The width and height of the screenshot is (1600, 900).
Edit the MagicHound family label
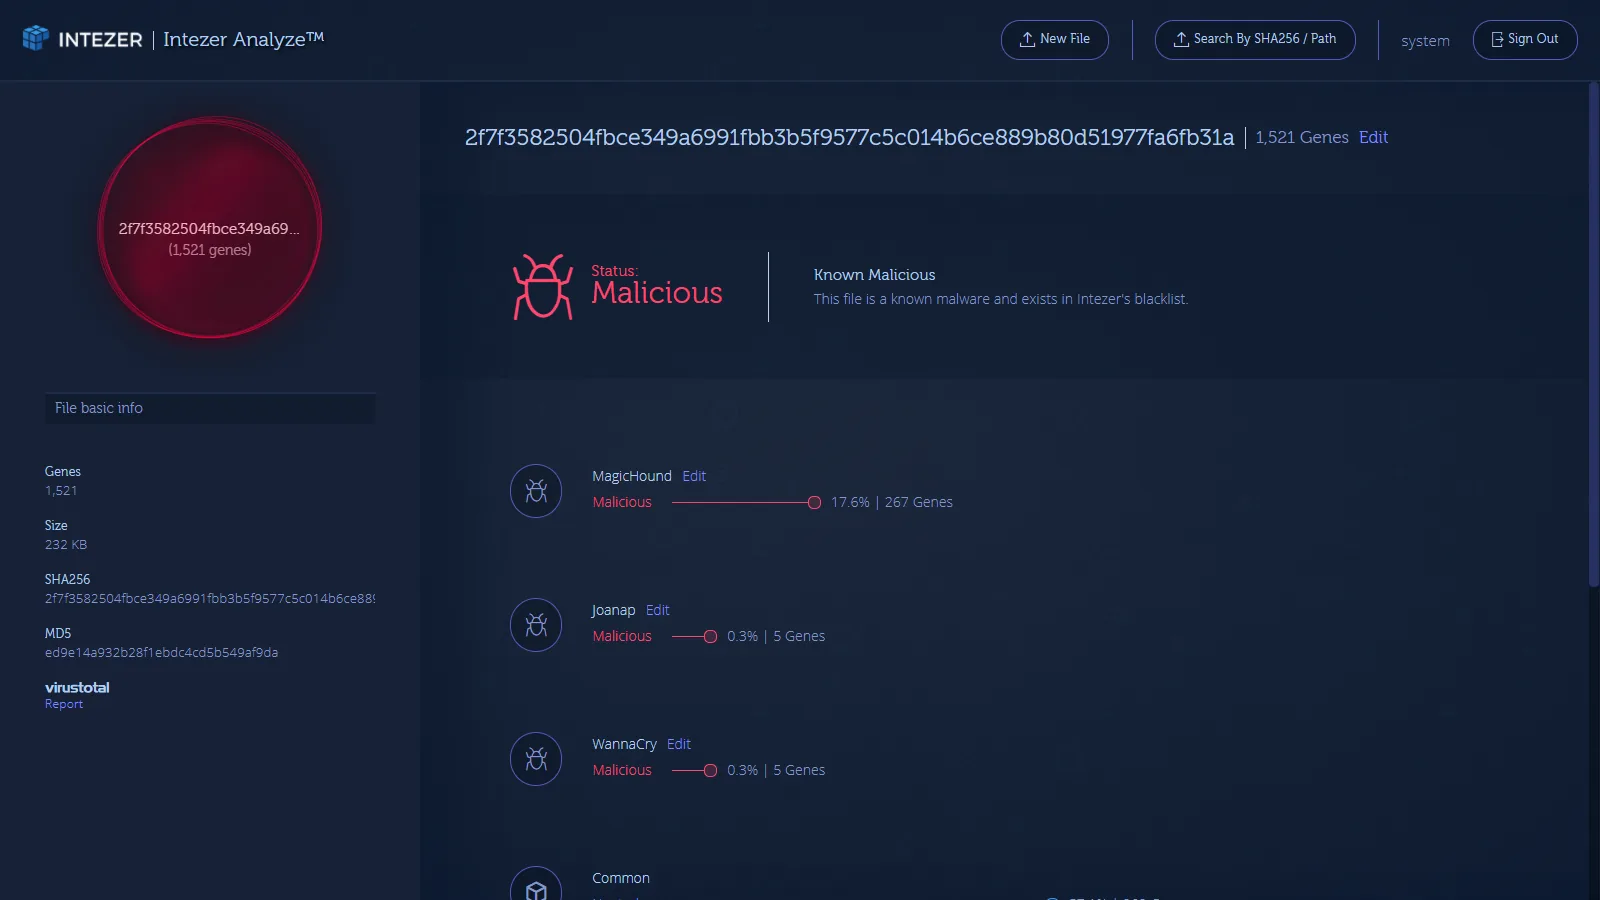(694, 476)
